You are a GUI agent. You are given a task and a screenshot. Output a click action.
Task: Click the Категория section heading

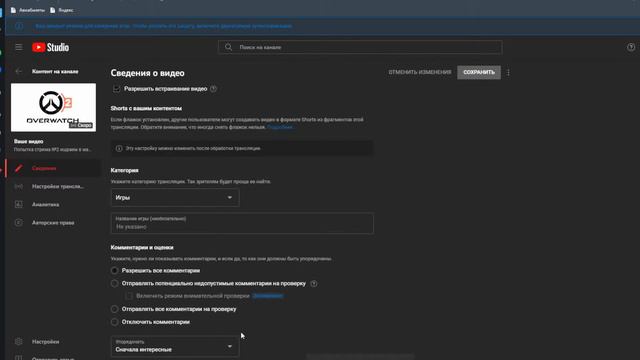pos(124,170)
